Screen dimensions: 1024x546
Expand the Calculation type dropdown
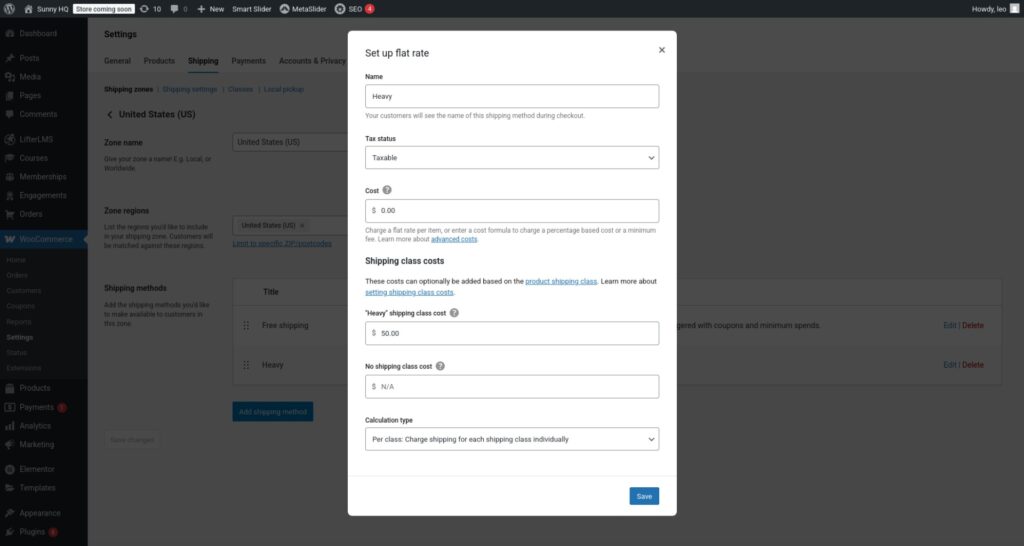point(512,439)
